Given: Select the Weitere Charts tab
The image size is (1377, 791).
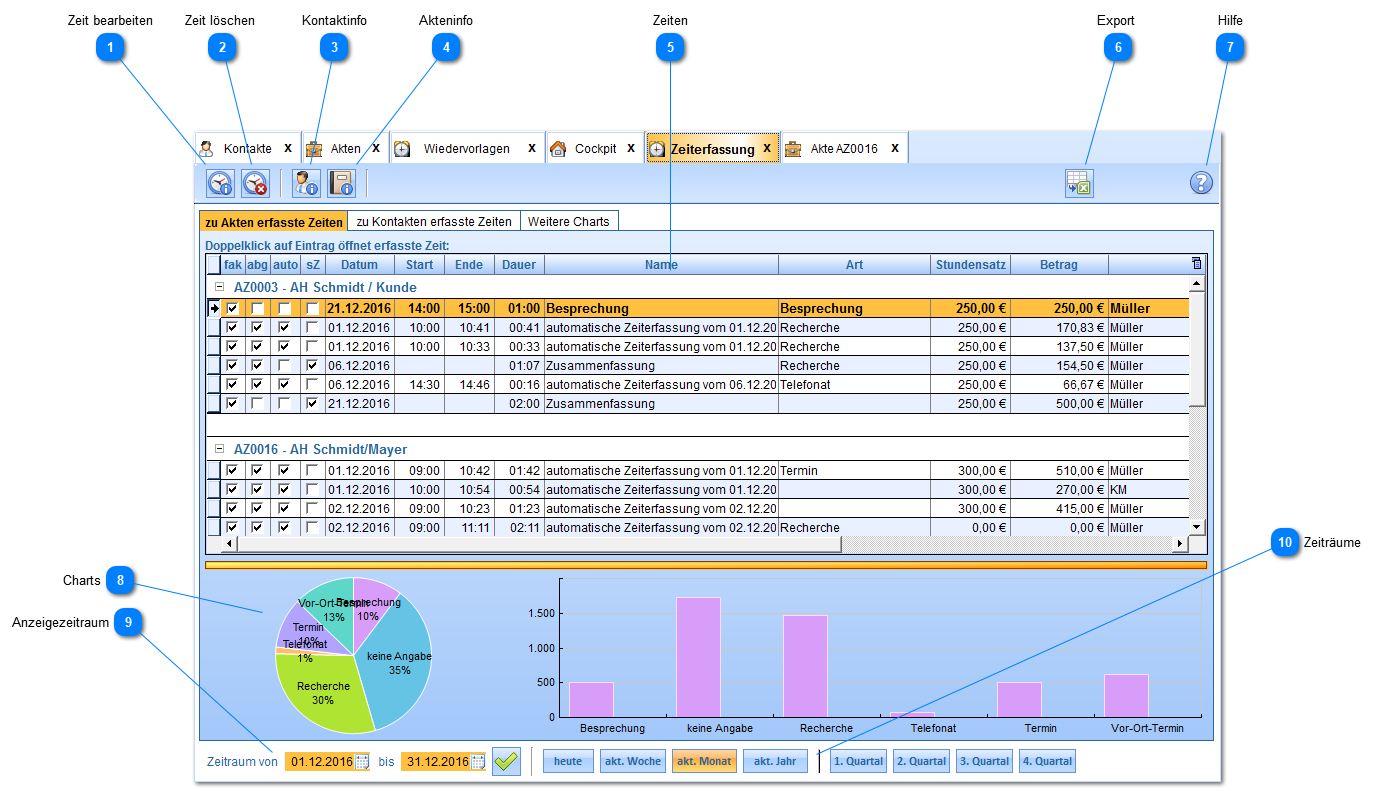Looking at the screenshot, I should click(568, 222).
